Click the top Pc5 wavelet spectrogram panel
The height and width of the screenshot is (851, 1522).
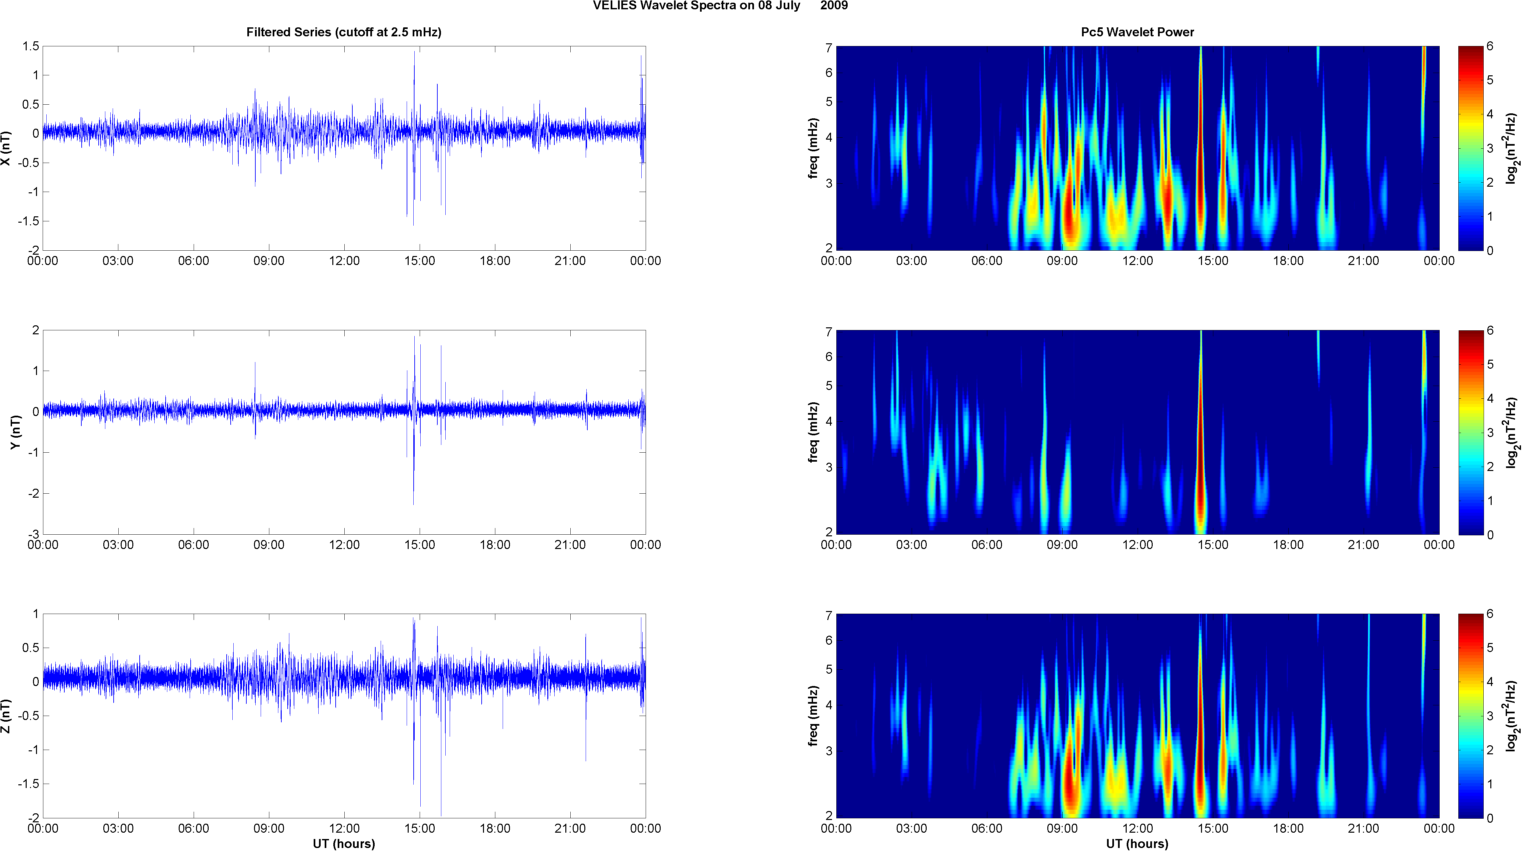point(1137,148)
